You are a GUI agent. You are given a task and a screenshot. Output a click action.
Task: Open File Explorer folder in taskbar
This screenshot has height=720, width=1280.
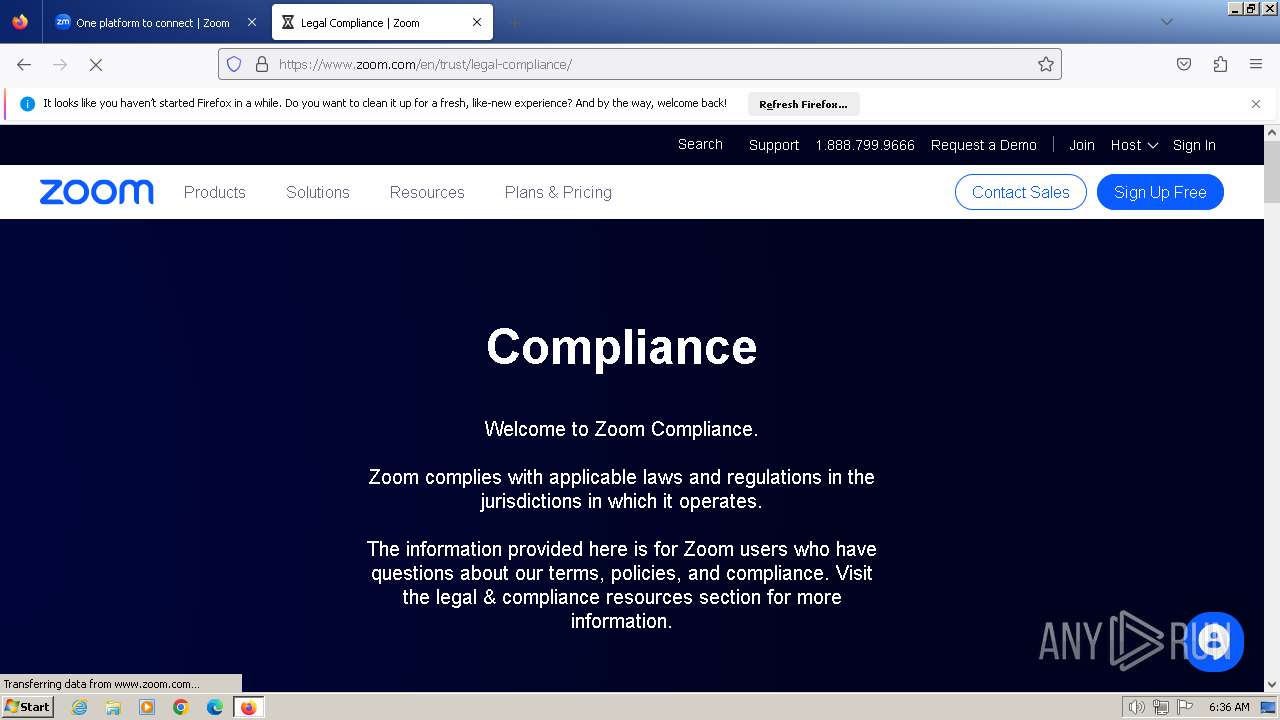point(113,707)
